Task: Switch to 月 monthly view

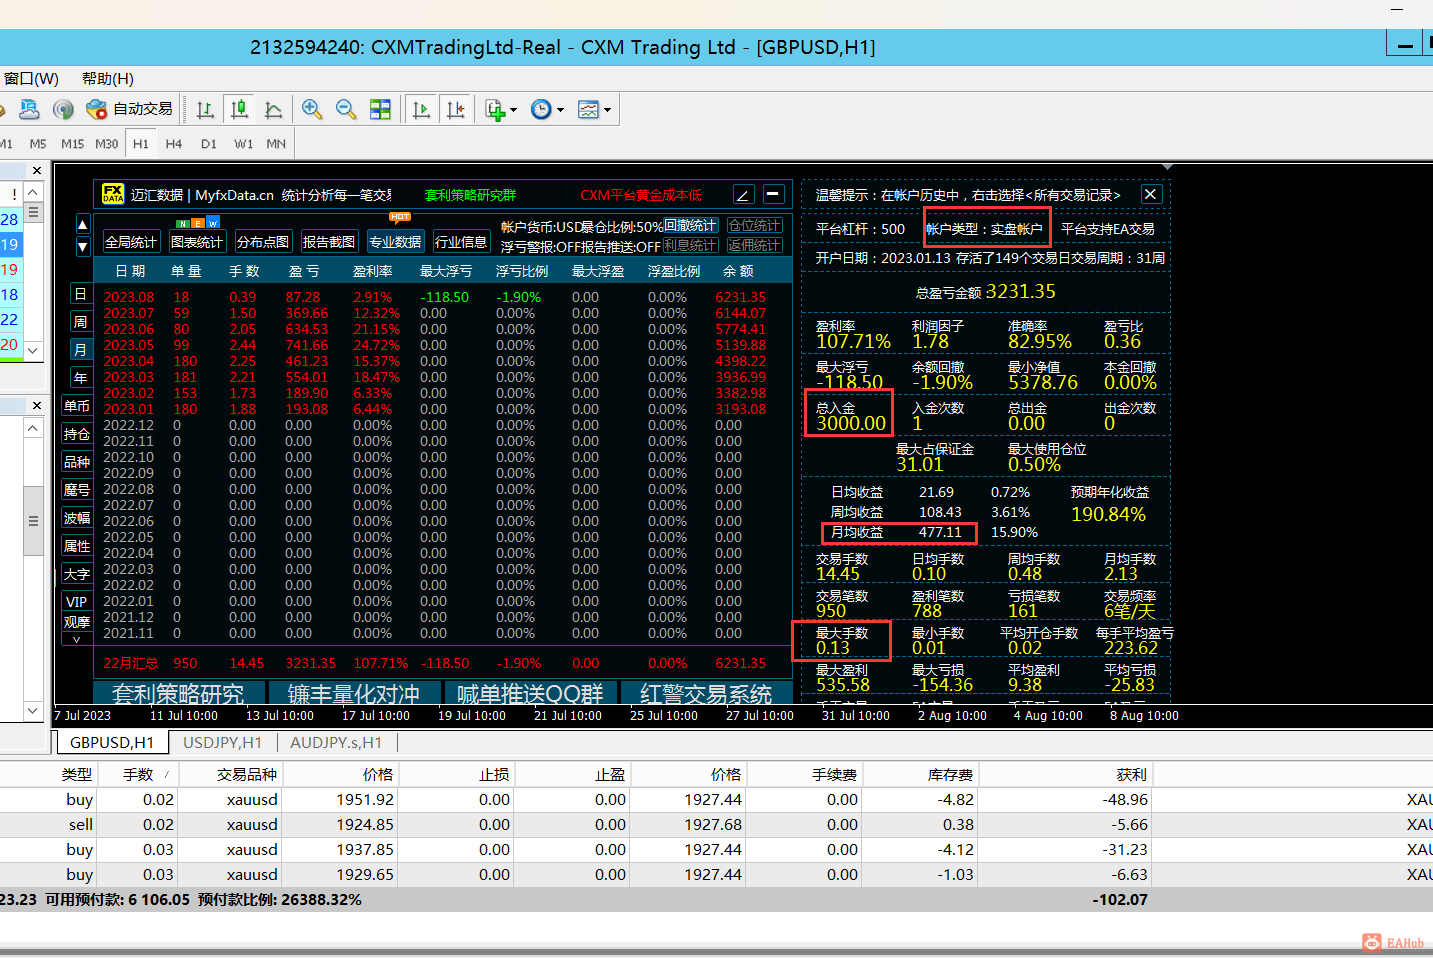Action: pyautogui.click(x=80, y=350)
